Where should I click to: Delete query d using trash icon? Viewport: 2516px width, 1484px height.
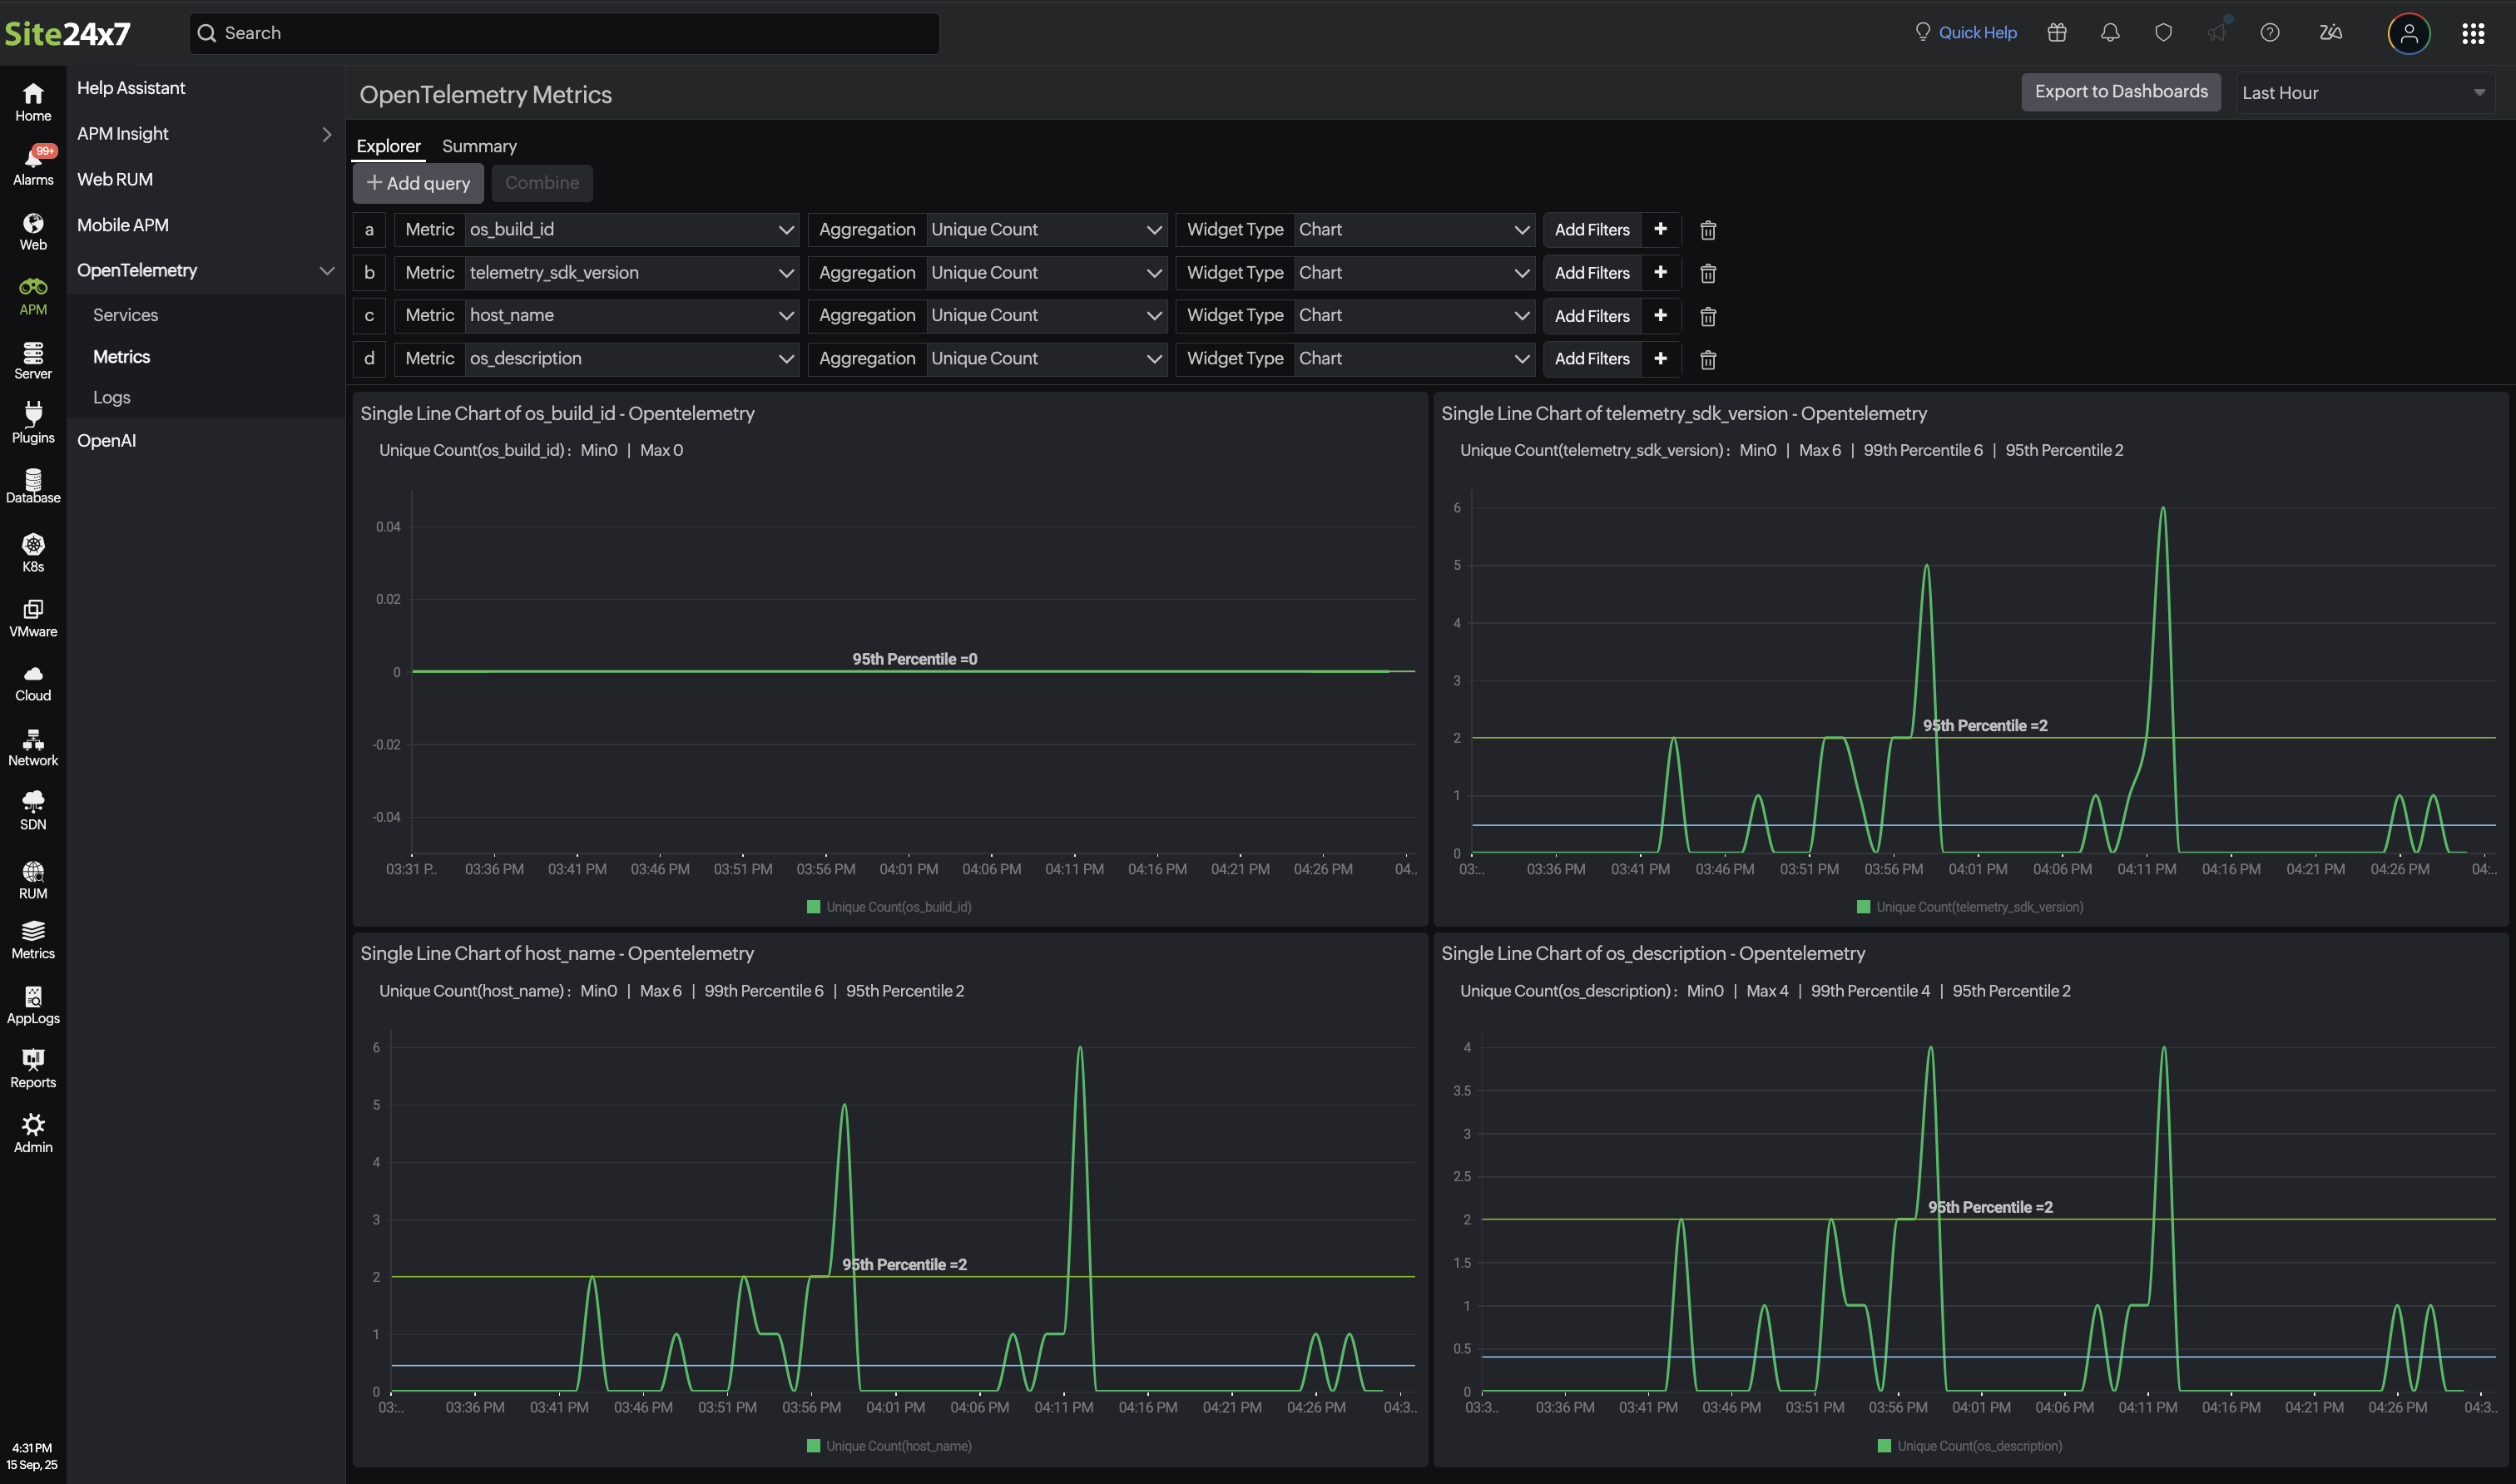coord(1707,359)
